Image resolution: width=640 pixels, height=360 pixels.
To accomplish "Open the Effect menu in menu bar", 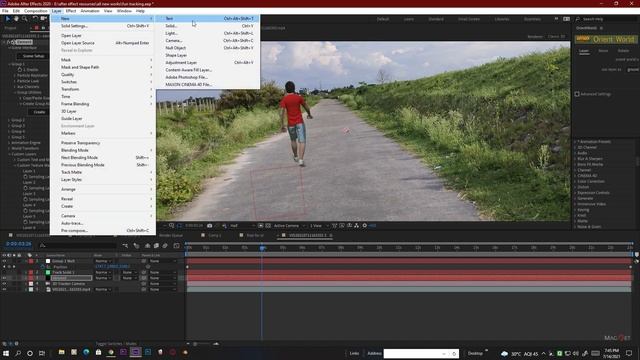I will tap(71, 11).
